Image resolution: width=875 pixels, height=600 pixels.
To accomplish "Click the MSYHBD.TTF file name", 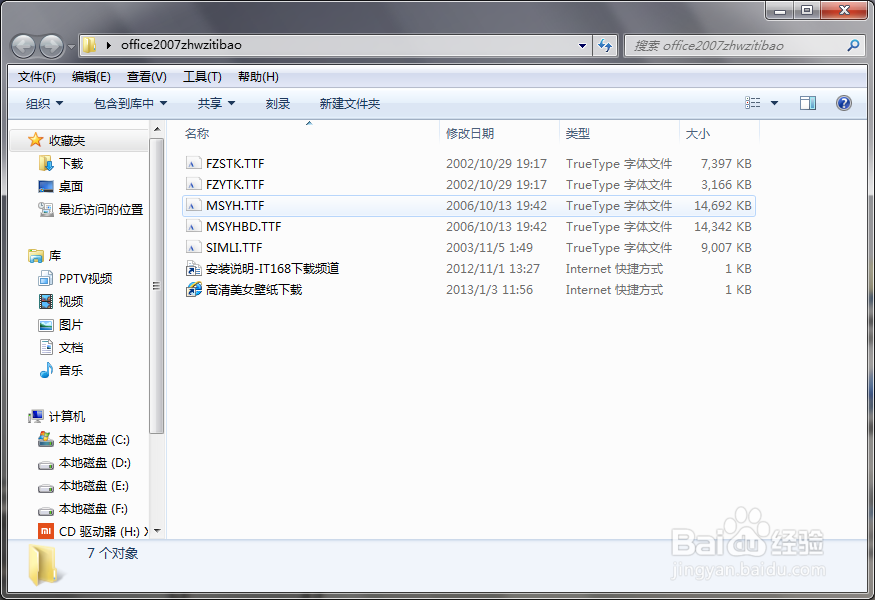I will click(x=243, y=227).
